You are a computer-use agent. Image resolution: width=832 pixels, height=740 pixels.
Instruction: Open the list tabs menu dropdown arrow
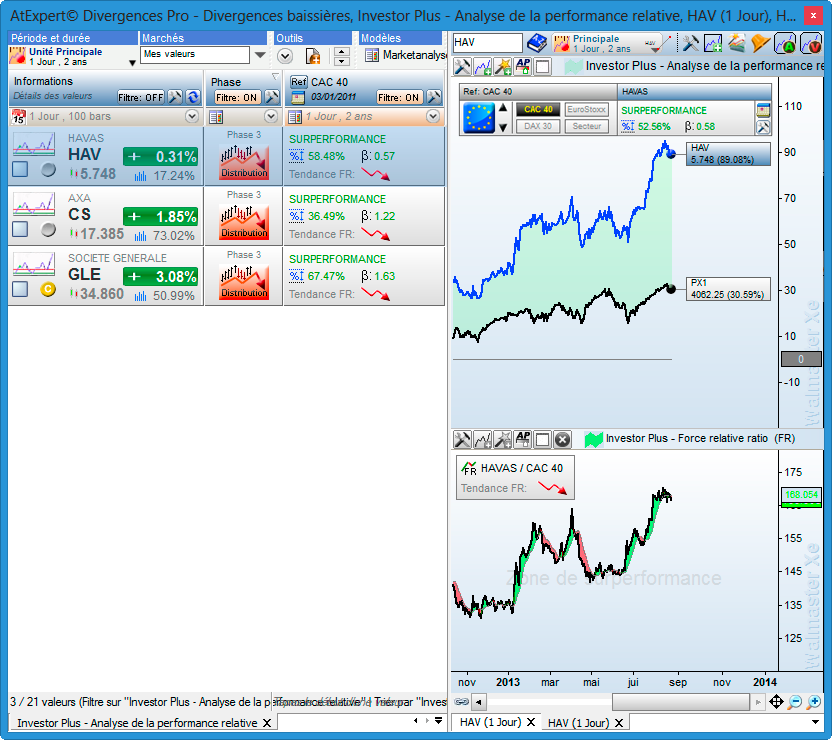pos(439,720)
